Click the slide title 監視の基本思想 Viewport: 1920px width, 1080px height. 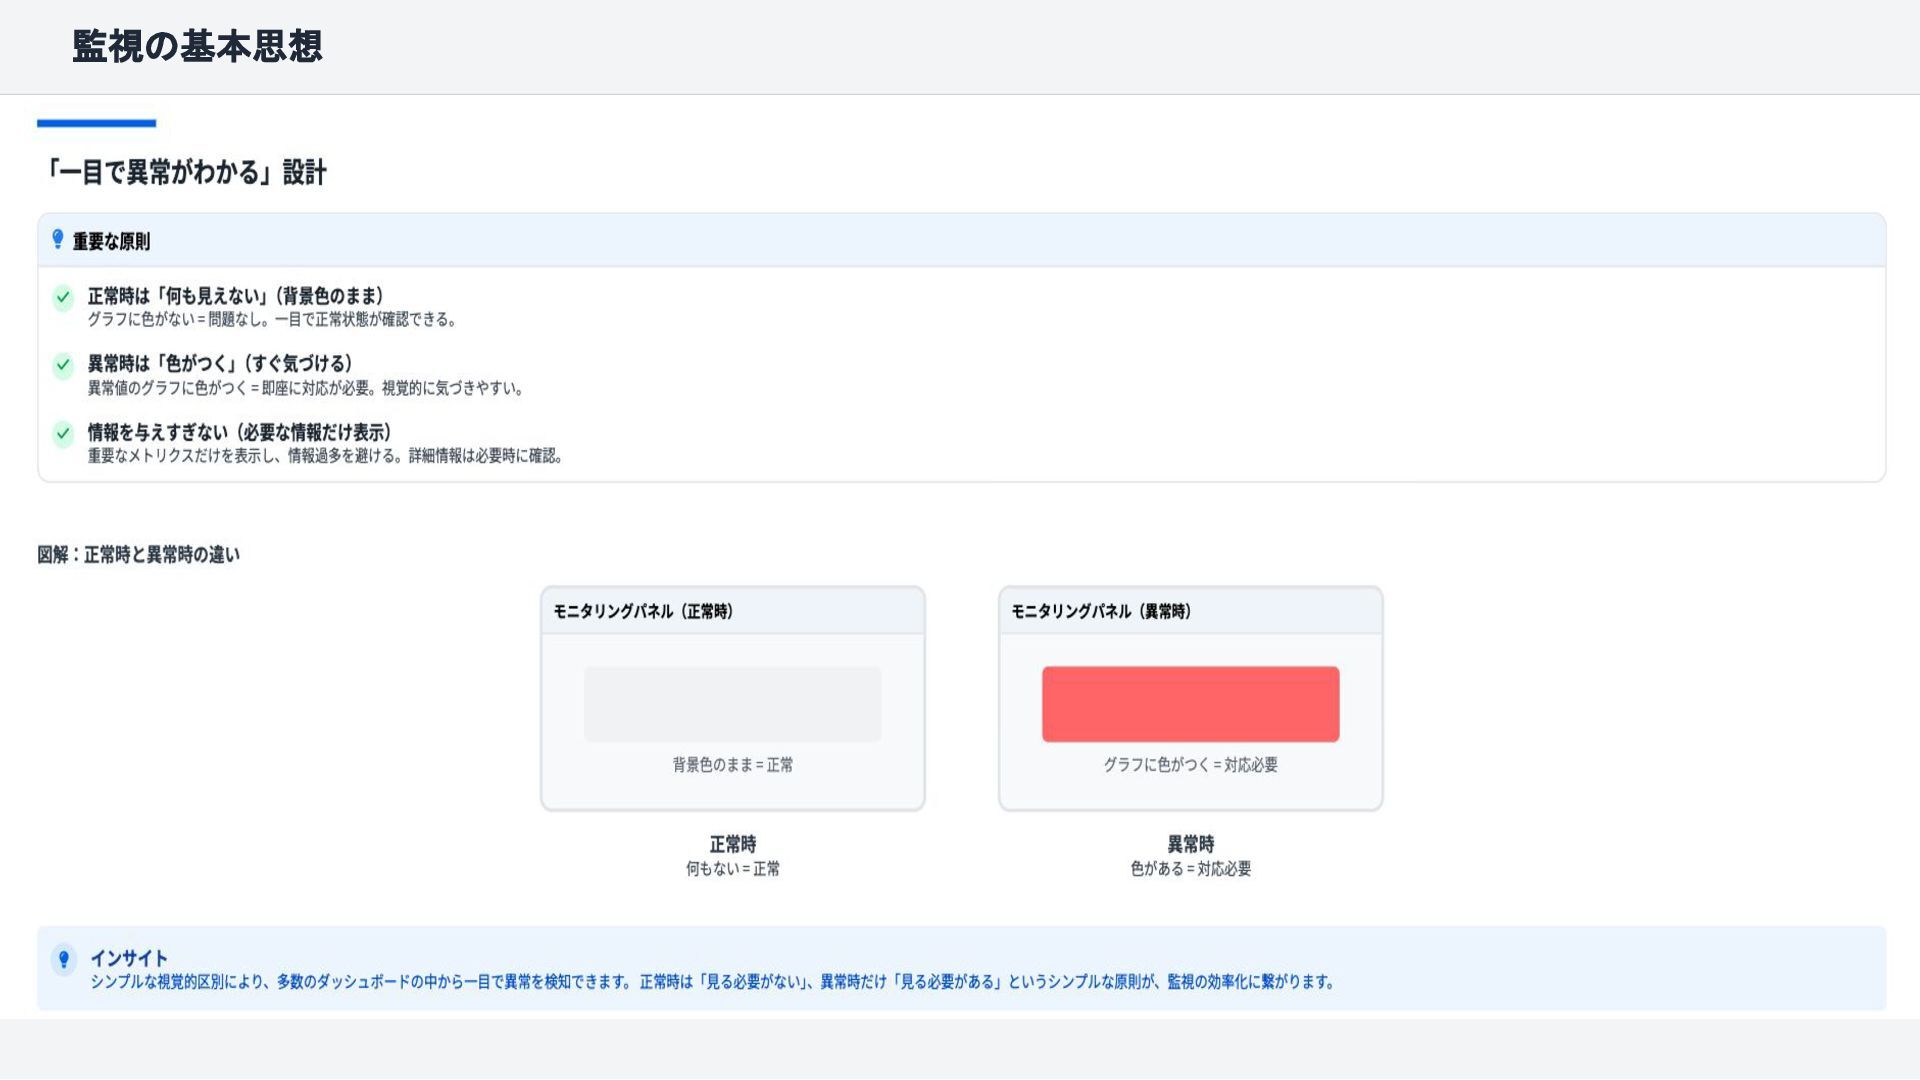tap(197, 46)
